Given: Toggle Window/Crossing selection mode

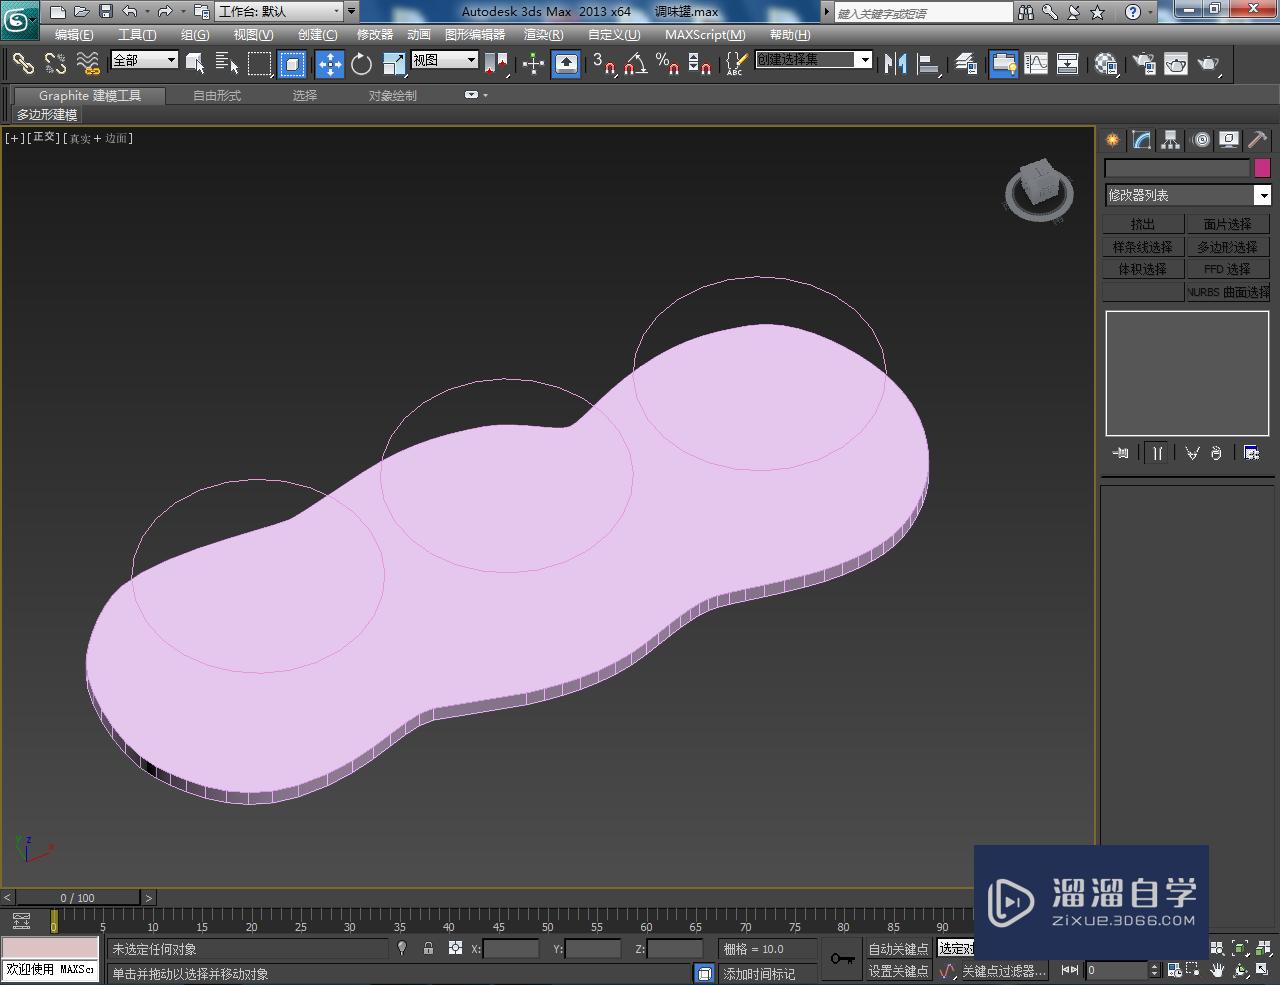Looking at the screenshot, I should [292, 64].
